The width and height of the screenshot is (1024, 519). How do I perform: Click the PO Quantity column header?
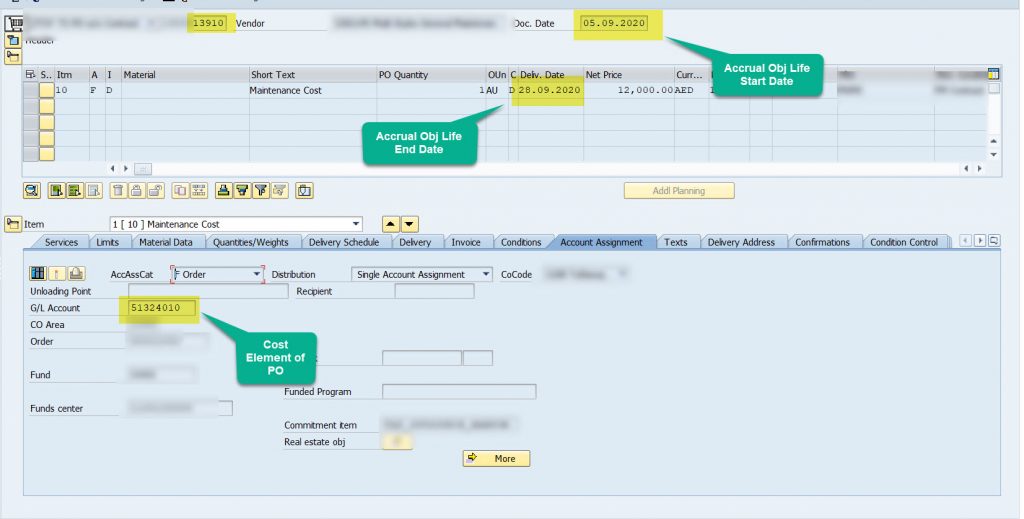(x=432, y=75)
